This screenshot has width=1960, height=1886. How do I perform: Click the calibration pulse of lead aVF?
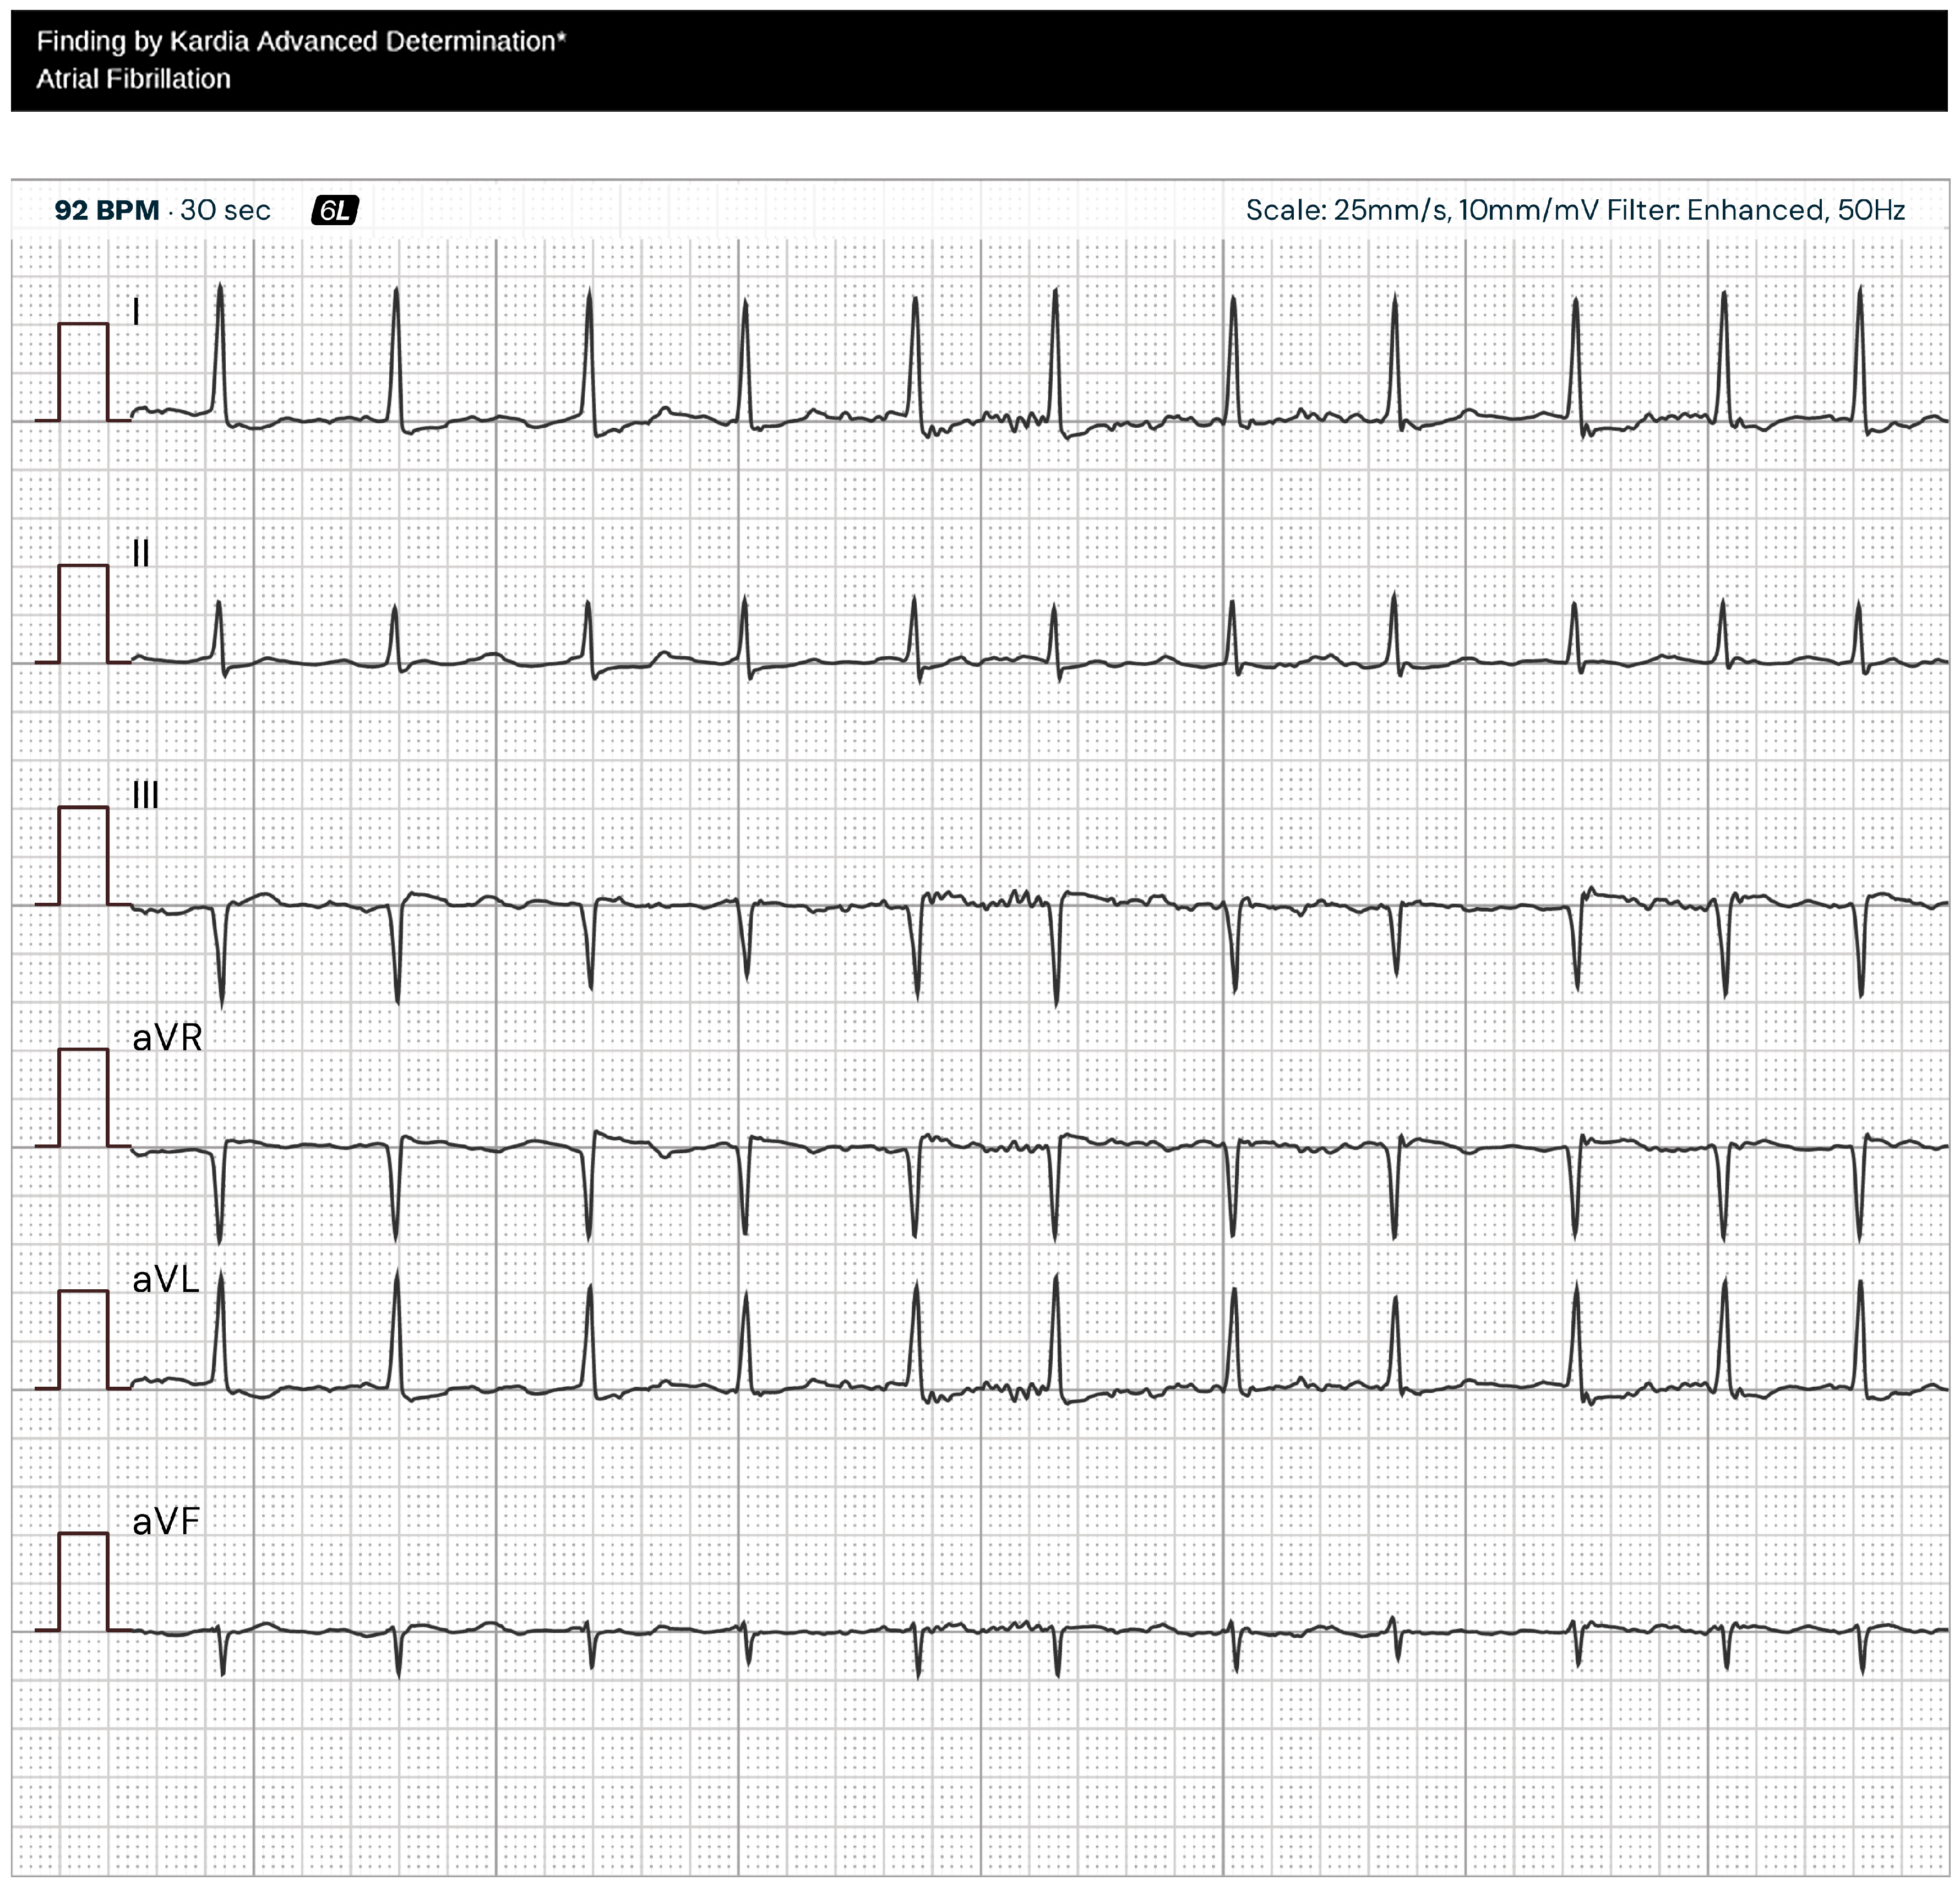(x=83, y=1582)
